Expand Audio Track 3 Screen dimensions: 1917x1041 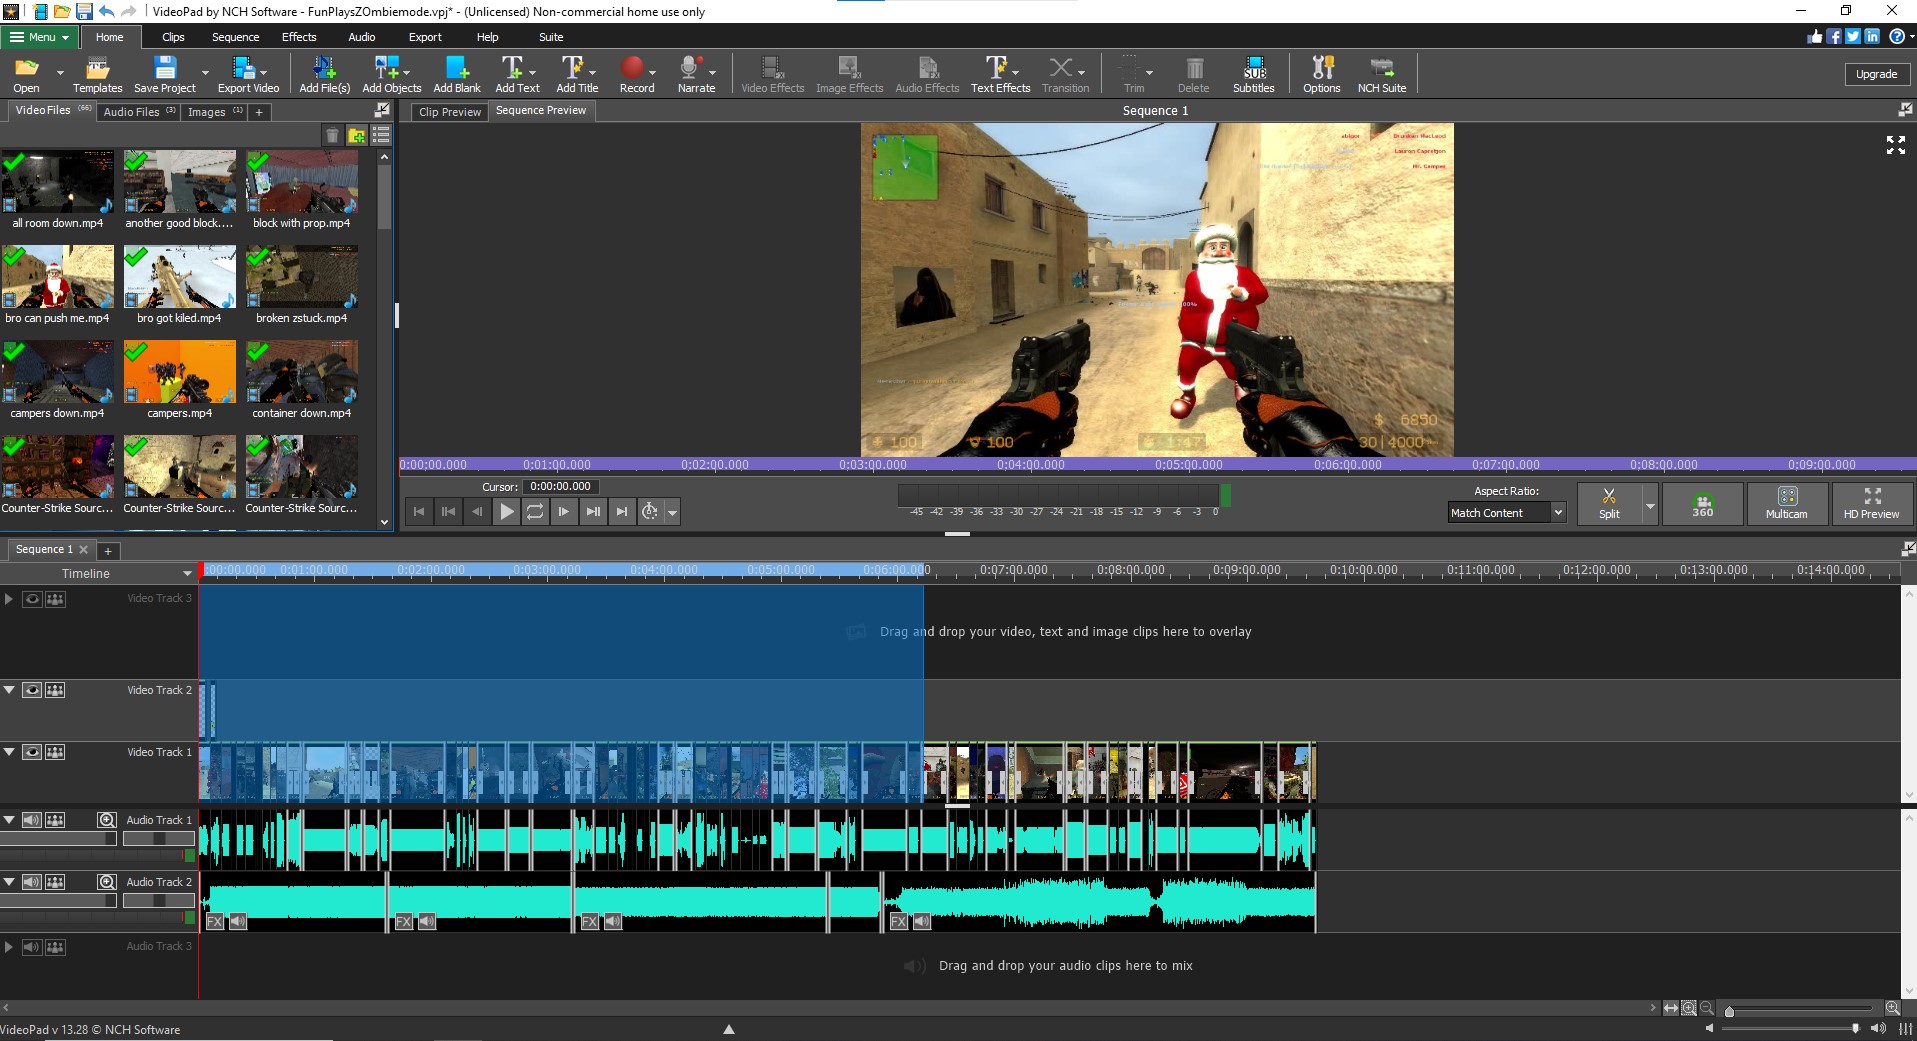pos(9,946)
